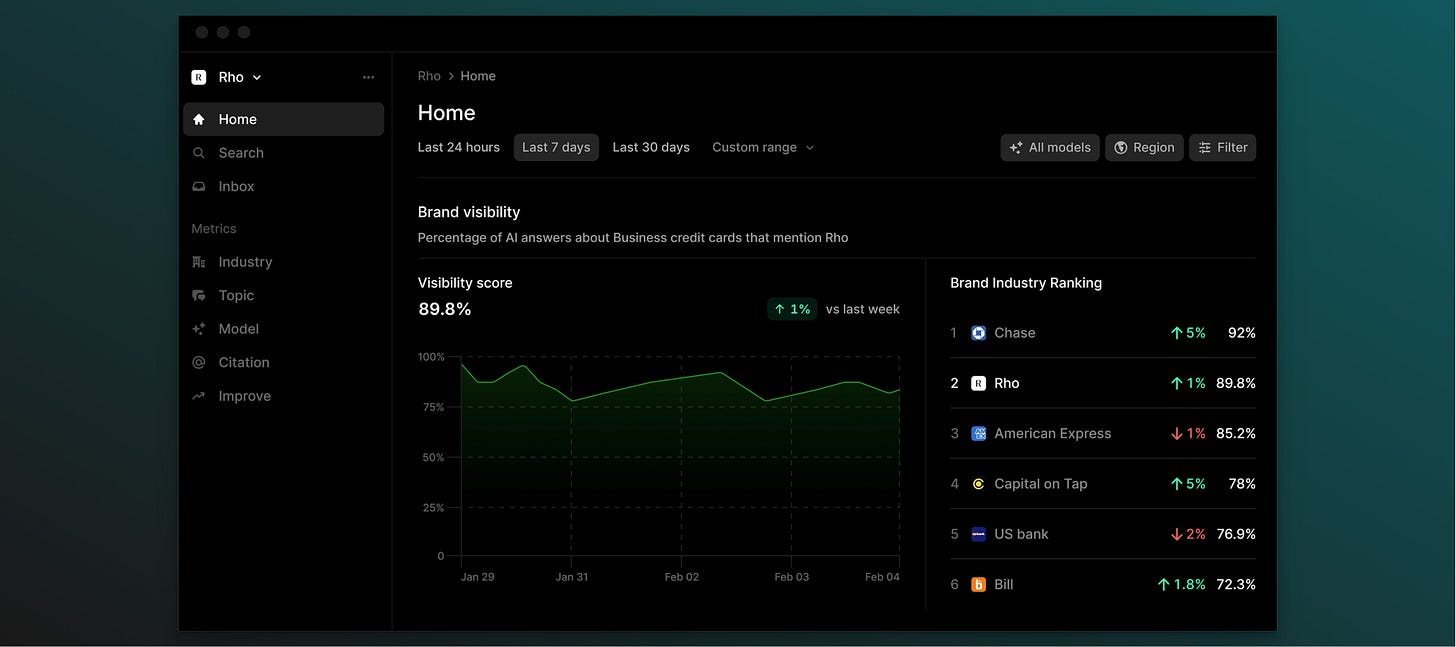Click the Filter sliders icon

pos(1205,147)
